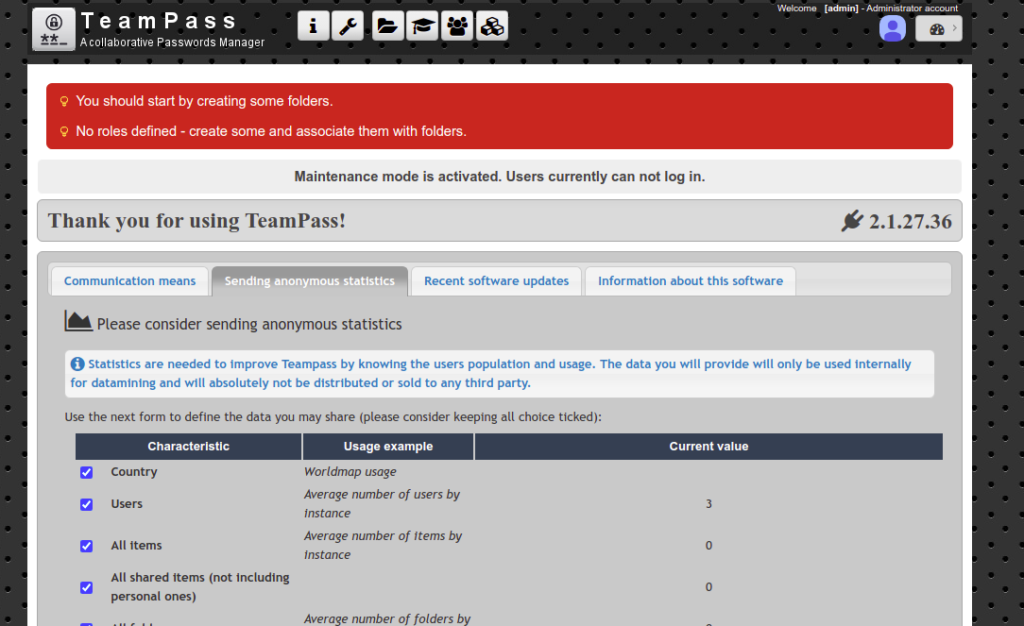Click 'You should start by creating some folders'
Image resolution: width=1024 pixels, height=626 pixels.
(204, 101)
